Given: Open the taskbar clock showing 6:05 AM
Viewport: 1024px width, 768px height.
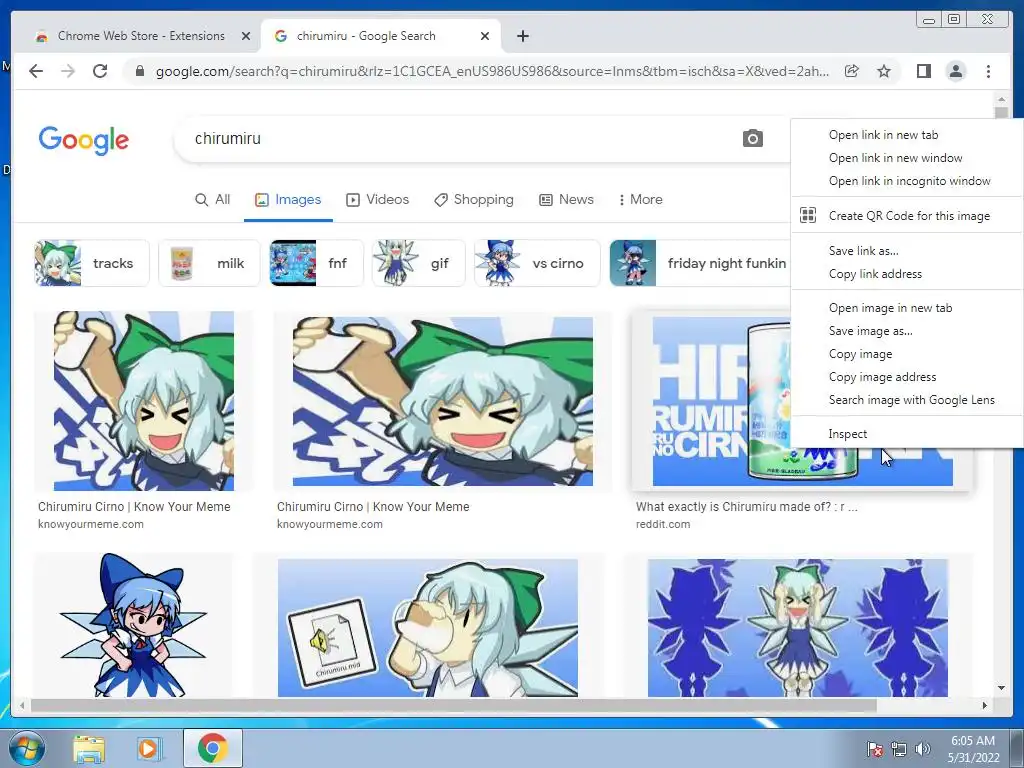Looking at the screenshot, I should (973, 749).
